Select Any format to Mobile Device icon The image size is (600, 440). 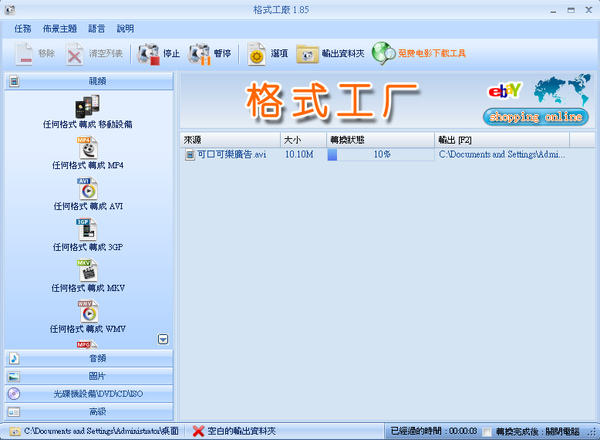click(x=88, y=107)
